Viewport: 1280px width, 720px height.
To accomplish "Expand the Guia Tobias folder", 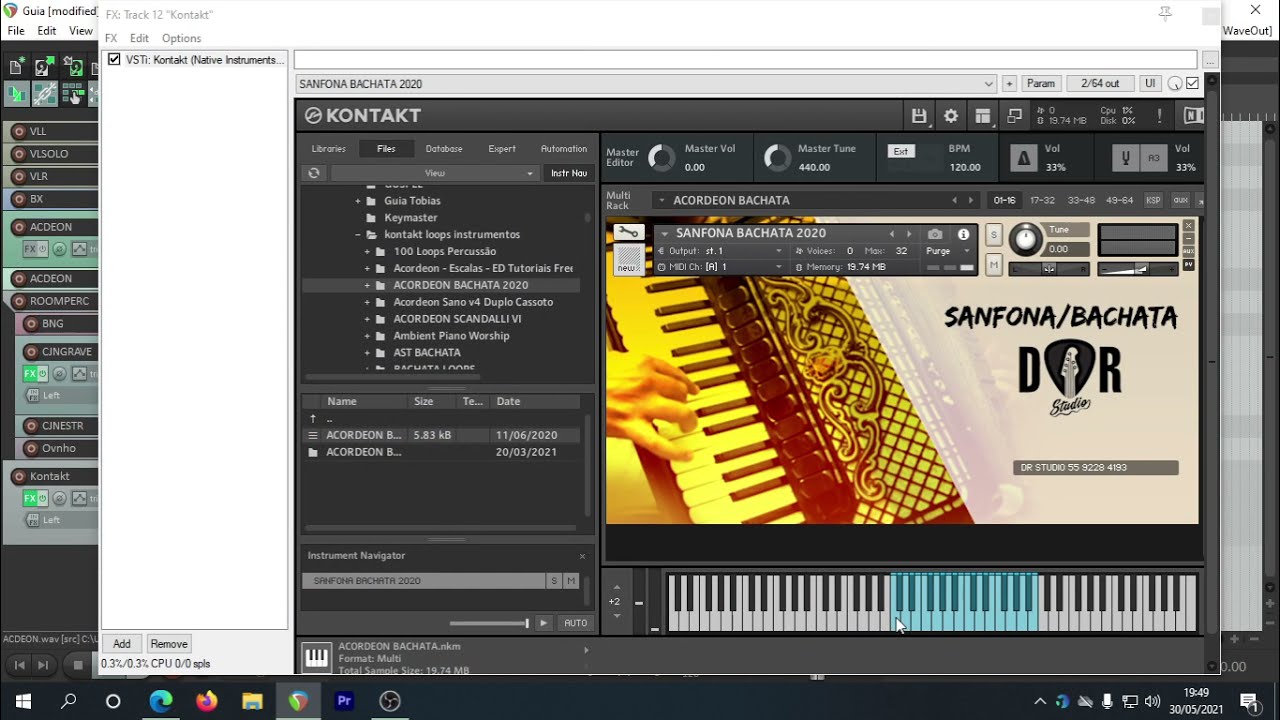I will 358,201.
